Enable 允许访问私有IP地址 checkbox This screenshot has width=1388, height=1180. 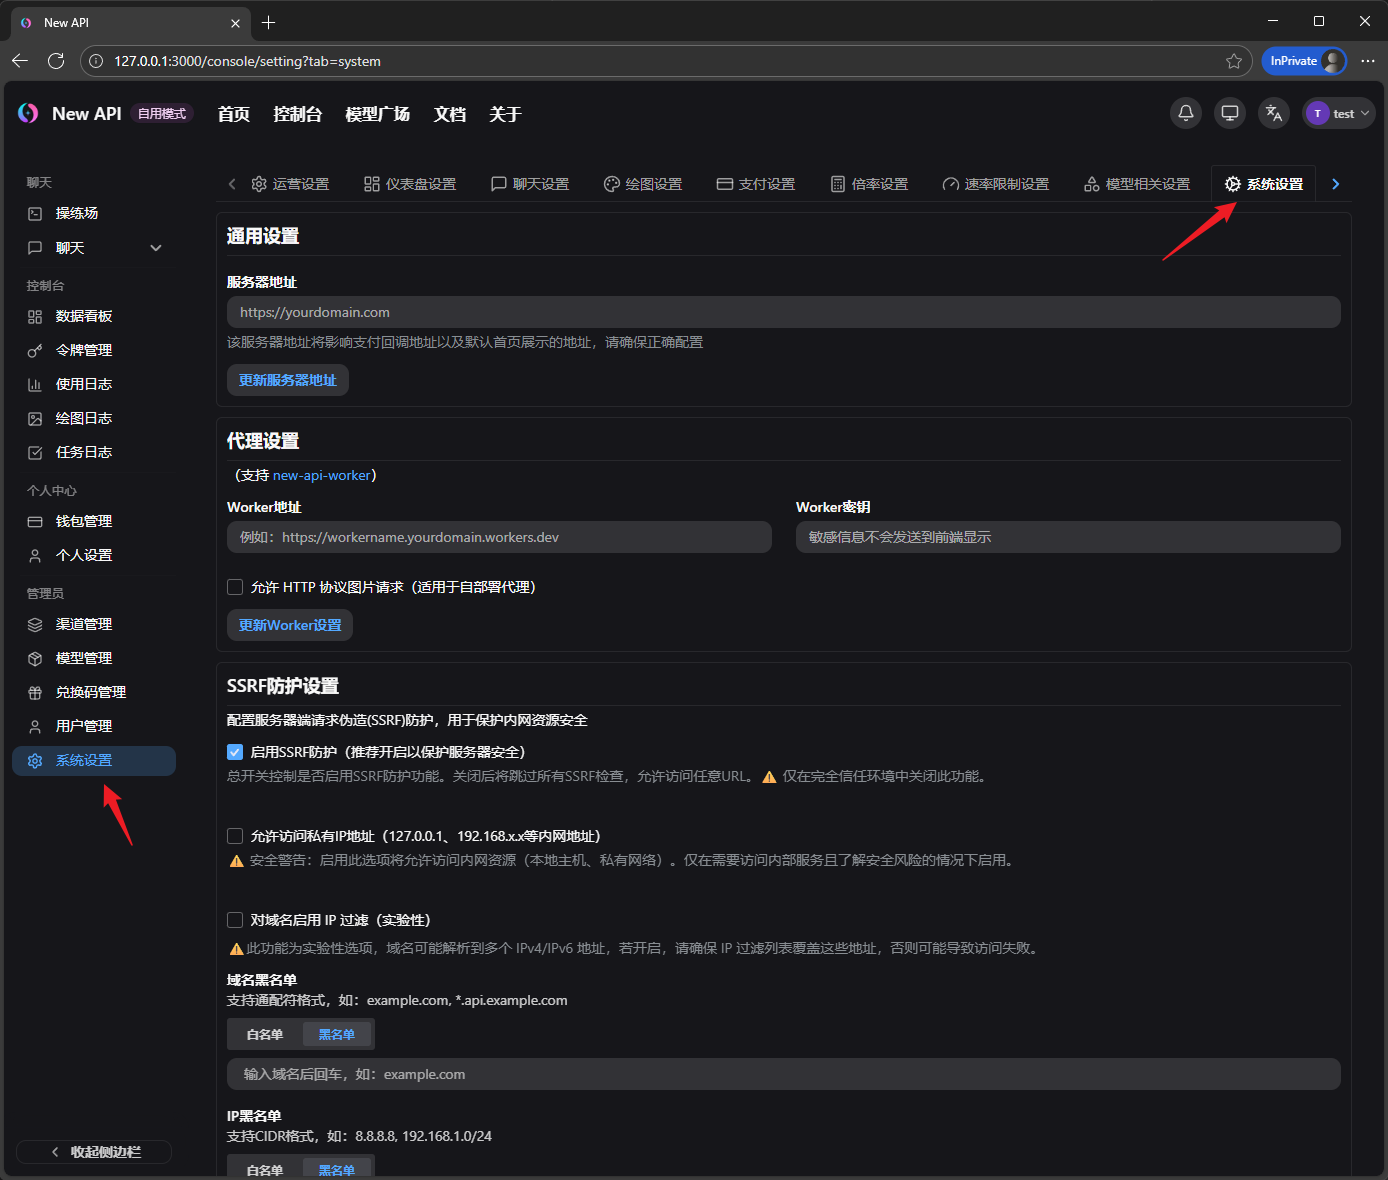point(235,836)
